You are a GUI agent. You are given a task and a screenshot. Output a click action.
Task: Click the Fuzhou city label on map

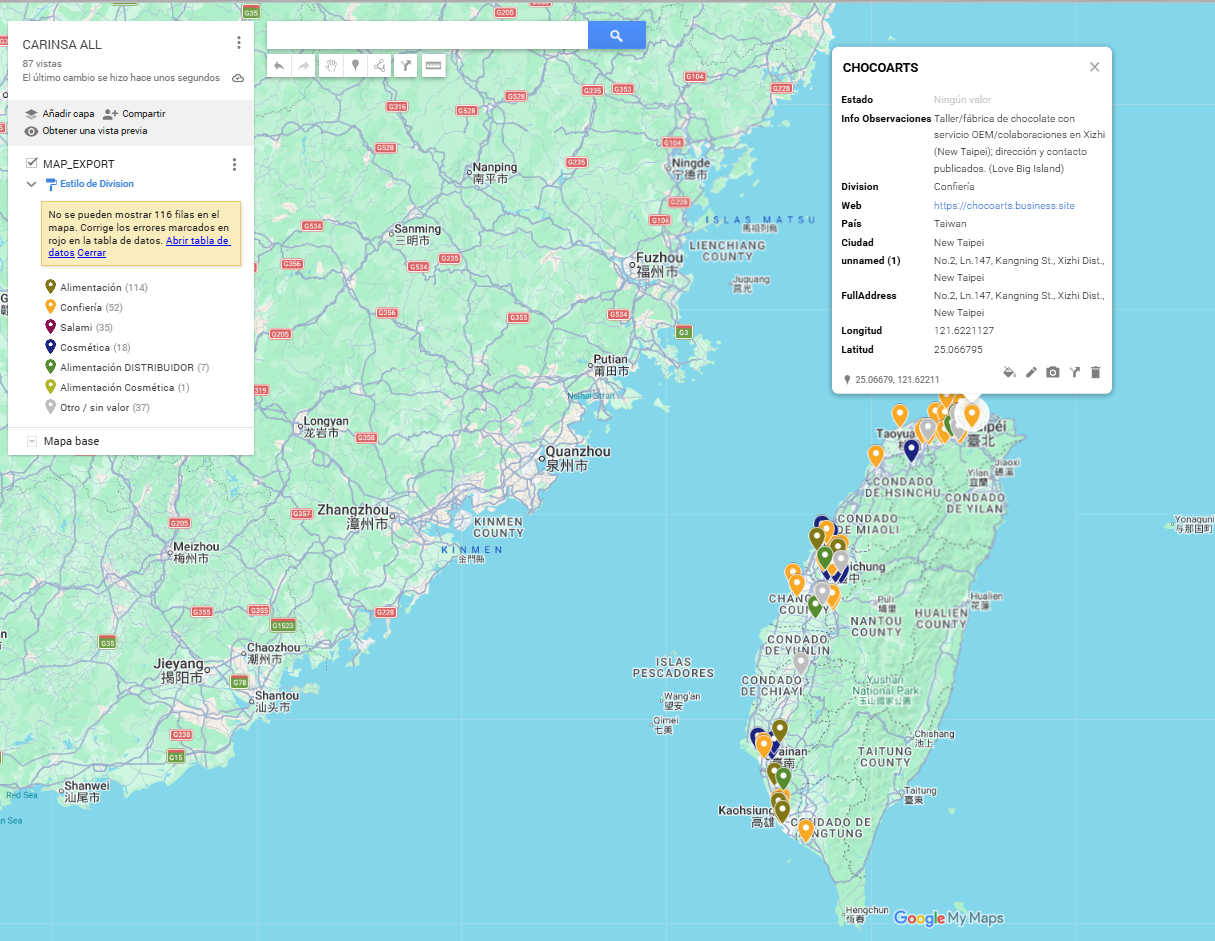pos(658,264)
